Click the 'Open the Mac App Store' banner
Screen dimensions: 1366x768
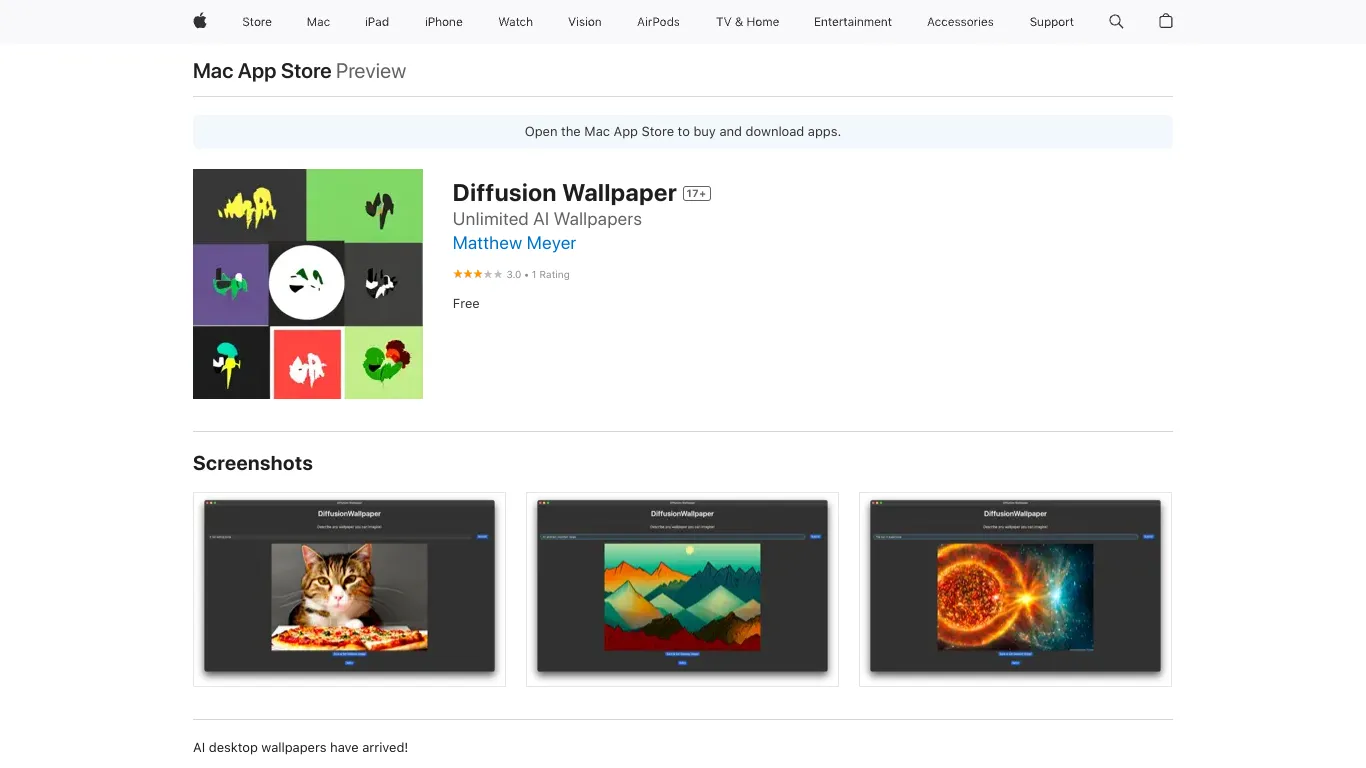(x=682, y=132)
